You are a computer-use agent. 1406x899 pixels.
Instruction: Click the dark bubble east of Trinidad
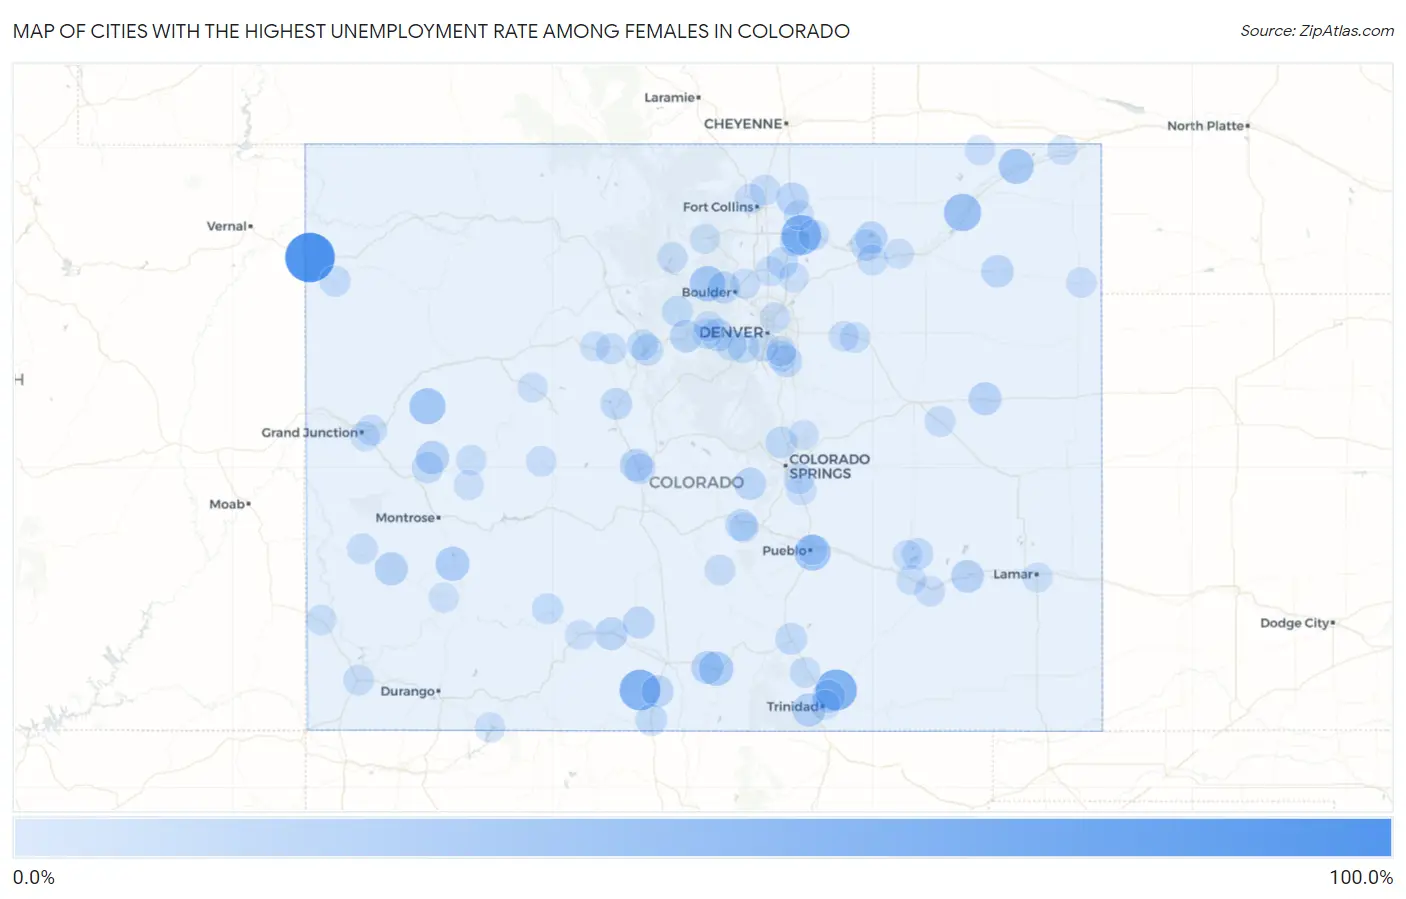[x=835, y=690]
